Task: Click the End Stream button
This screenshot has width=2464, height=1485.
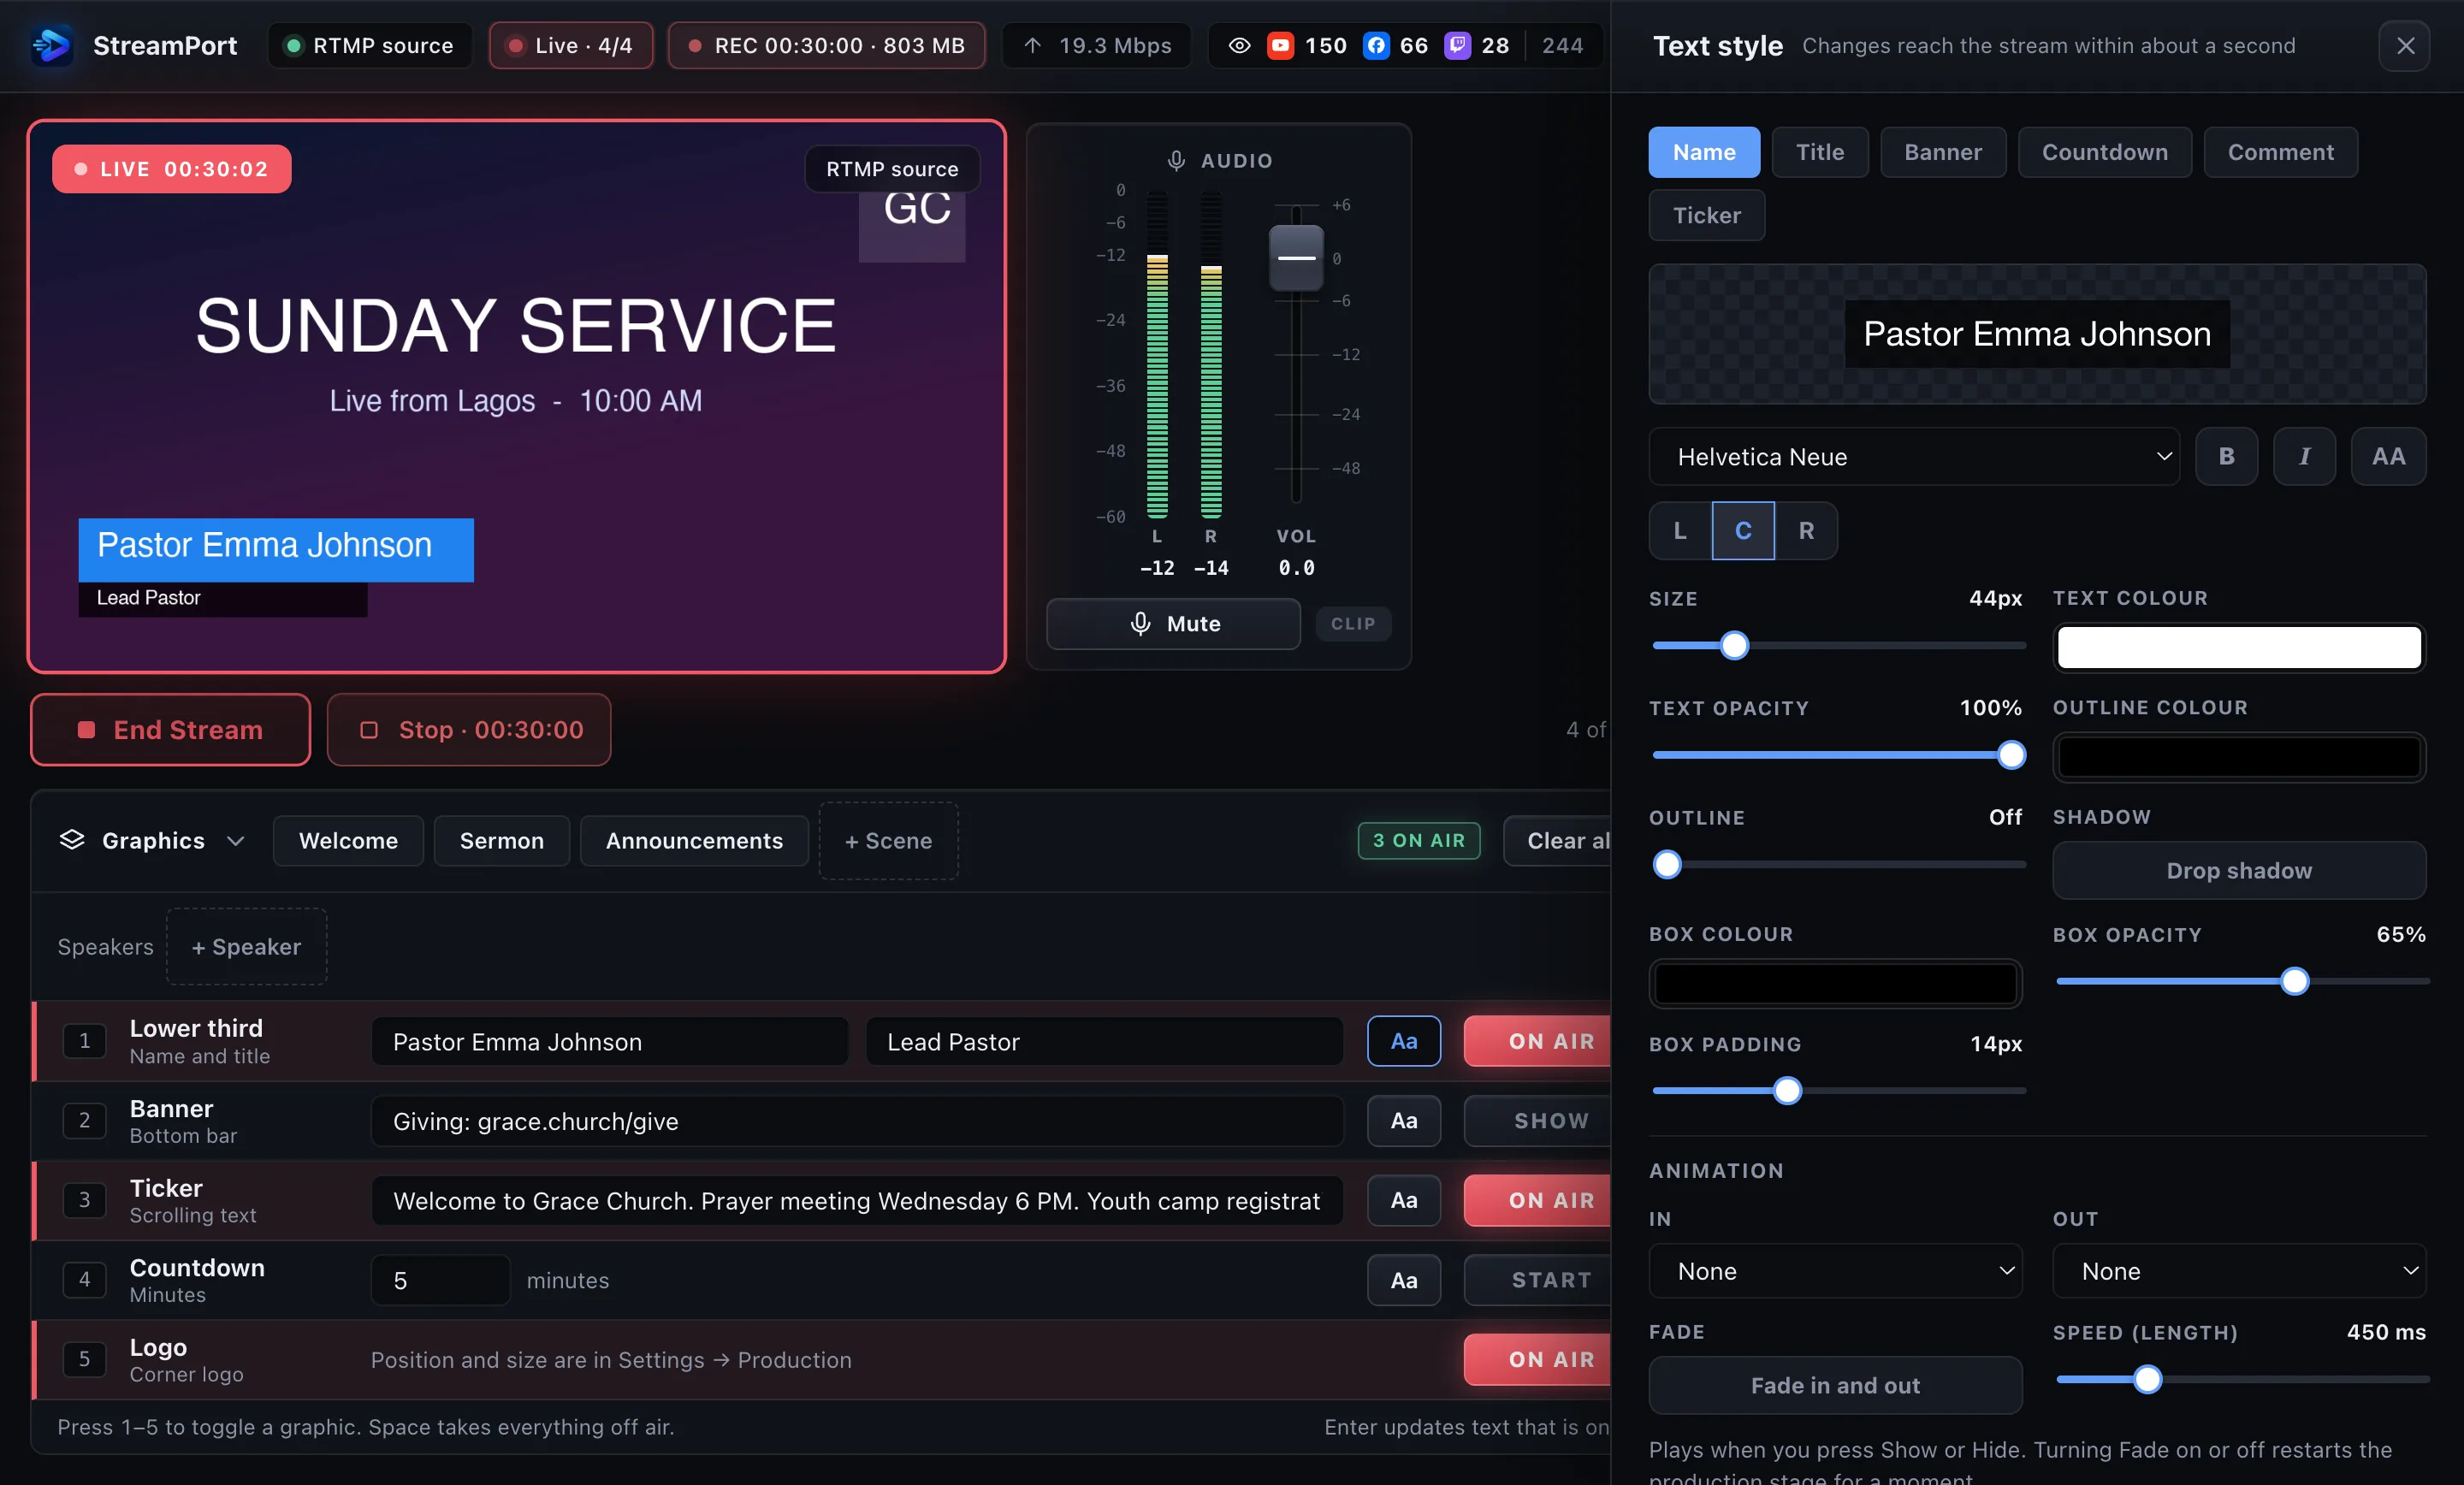Action: pyautogui.click(x=170, y=729)
